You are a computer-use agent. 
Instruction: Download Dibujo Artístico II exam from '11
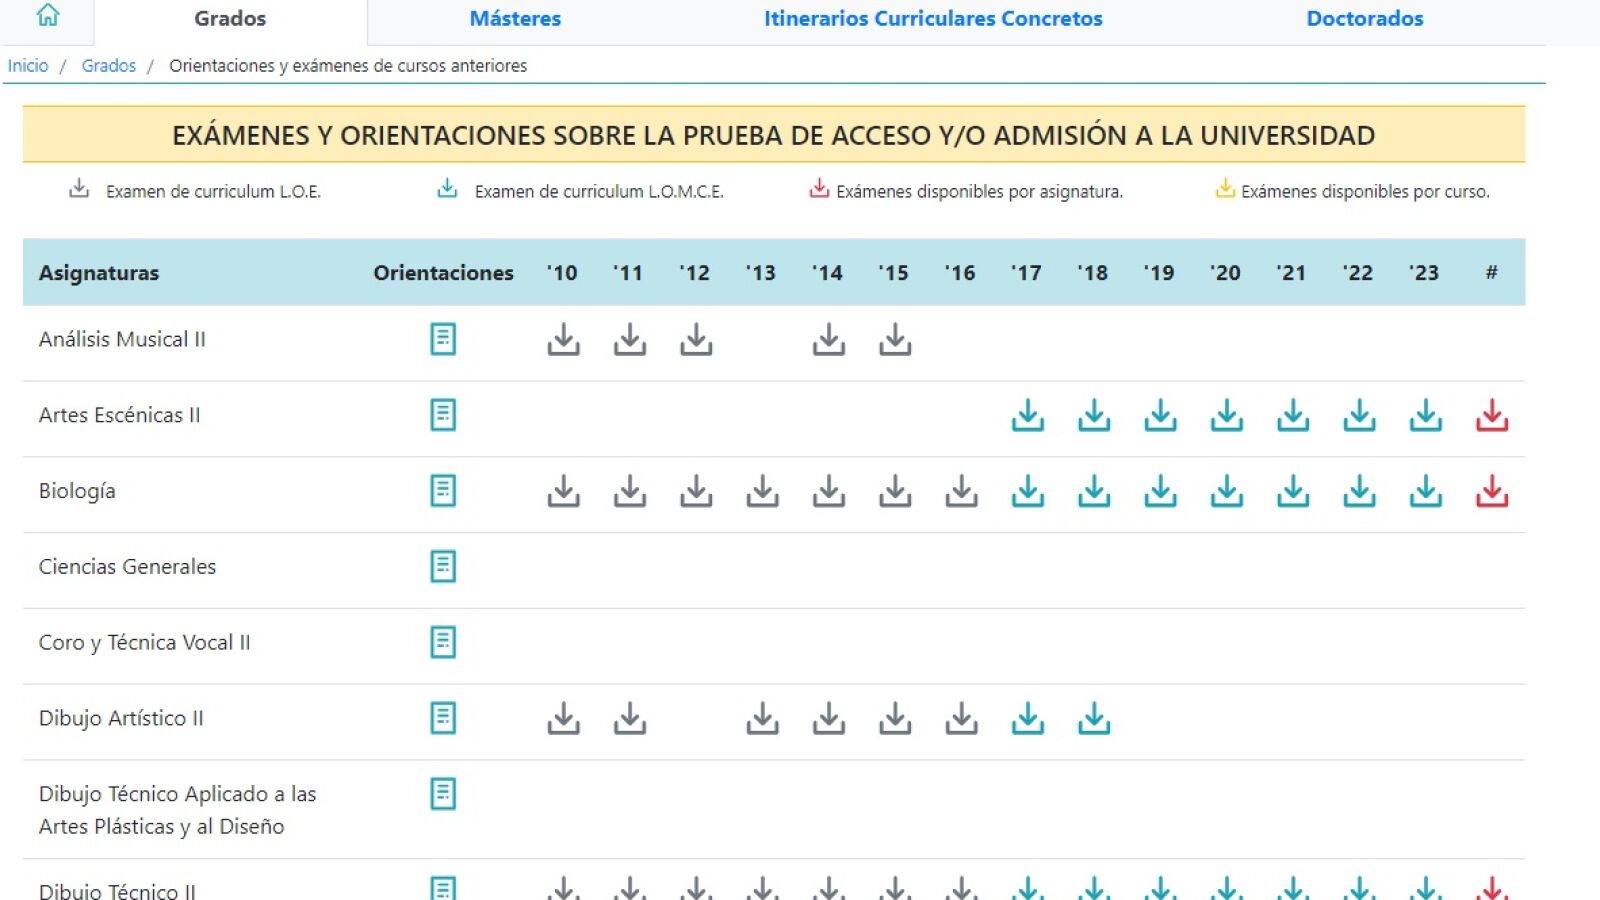[629, 718]
